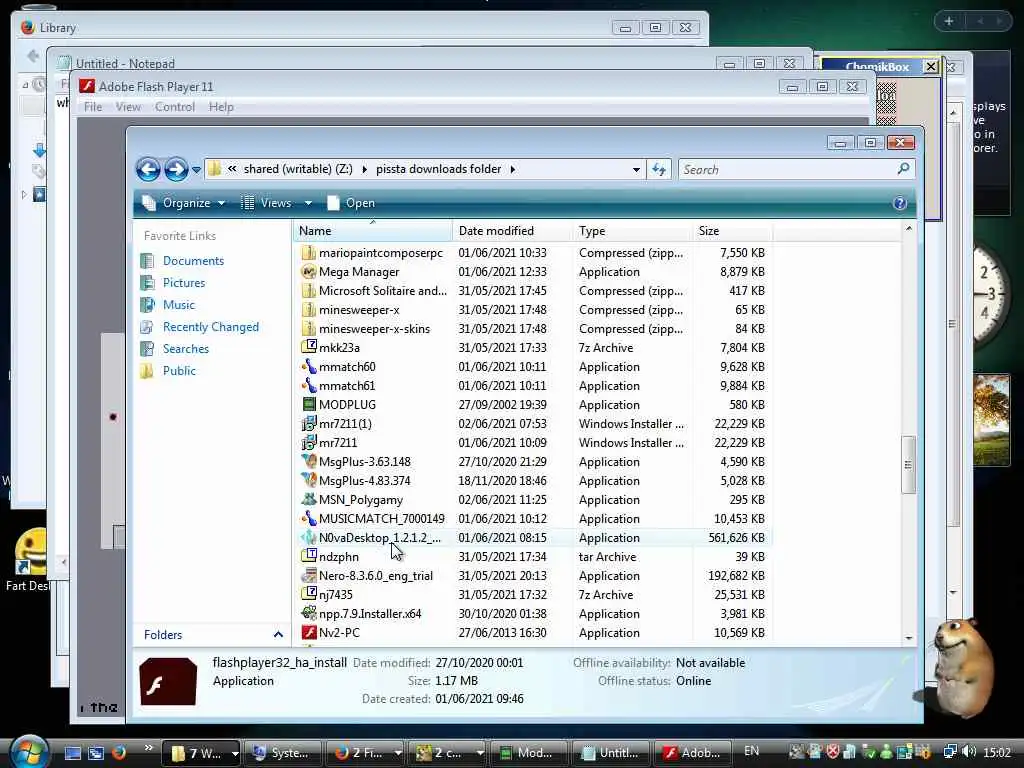The width and height of the screenshot is (1024, 768).
Task: Open the Windows Start orb
Action: [29, 751]
